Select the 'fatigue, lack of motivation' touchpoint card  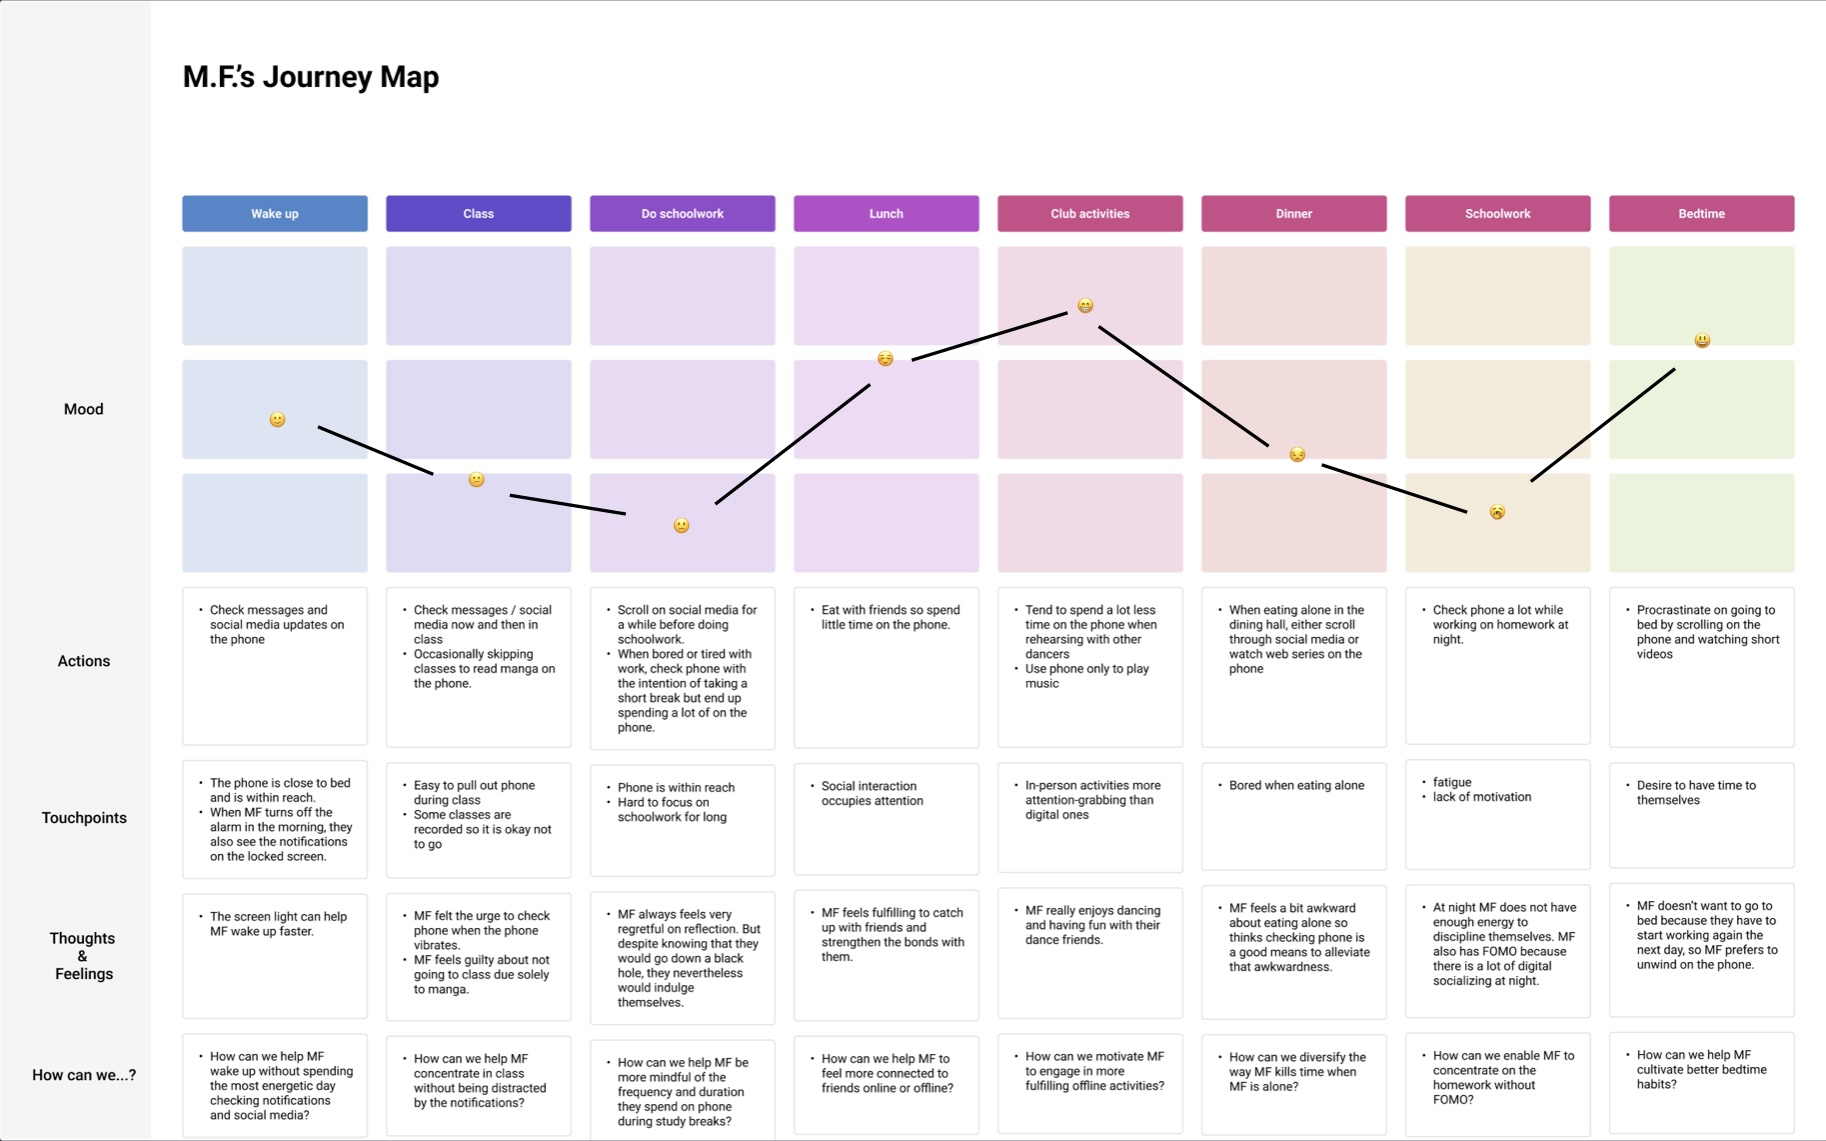[1497, 815]
